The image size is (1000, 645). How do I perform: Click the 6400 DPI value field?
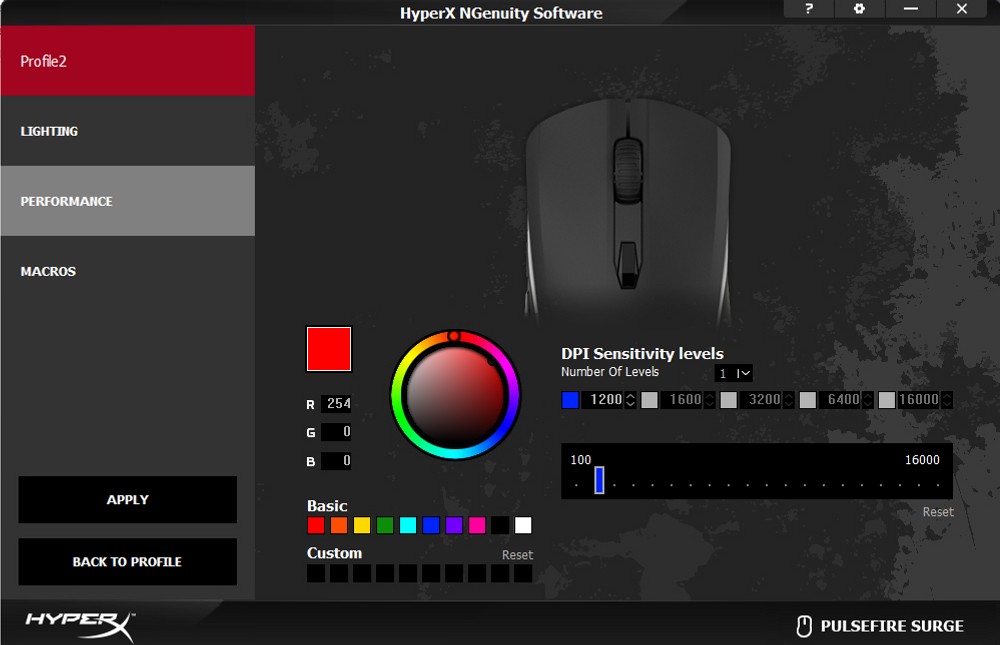tap(841, 400)
